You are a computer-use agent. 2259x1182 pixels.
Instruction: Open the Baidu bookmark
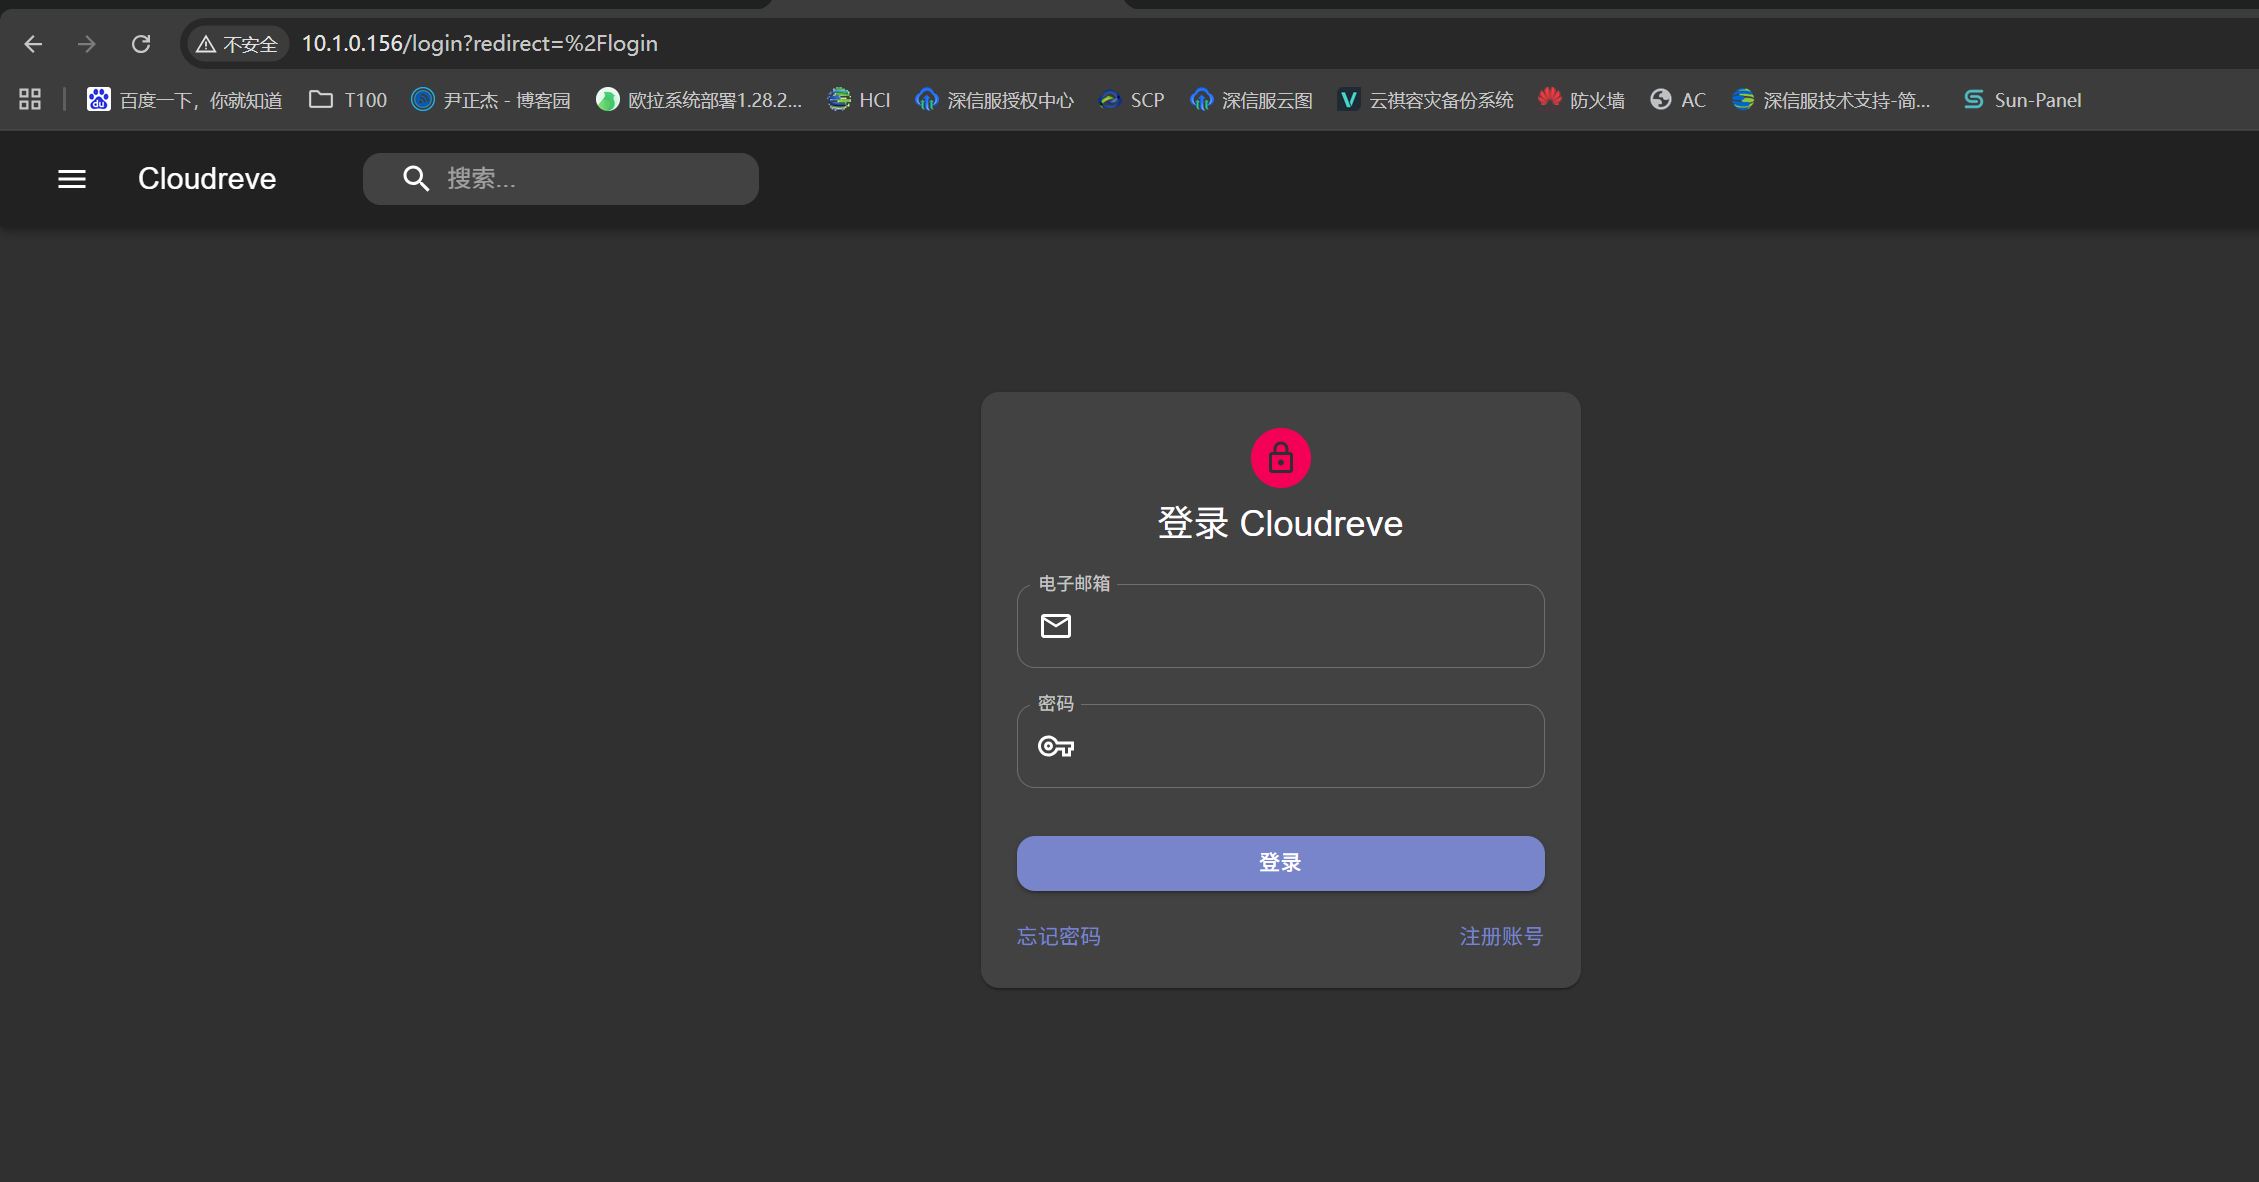185,100
